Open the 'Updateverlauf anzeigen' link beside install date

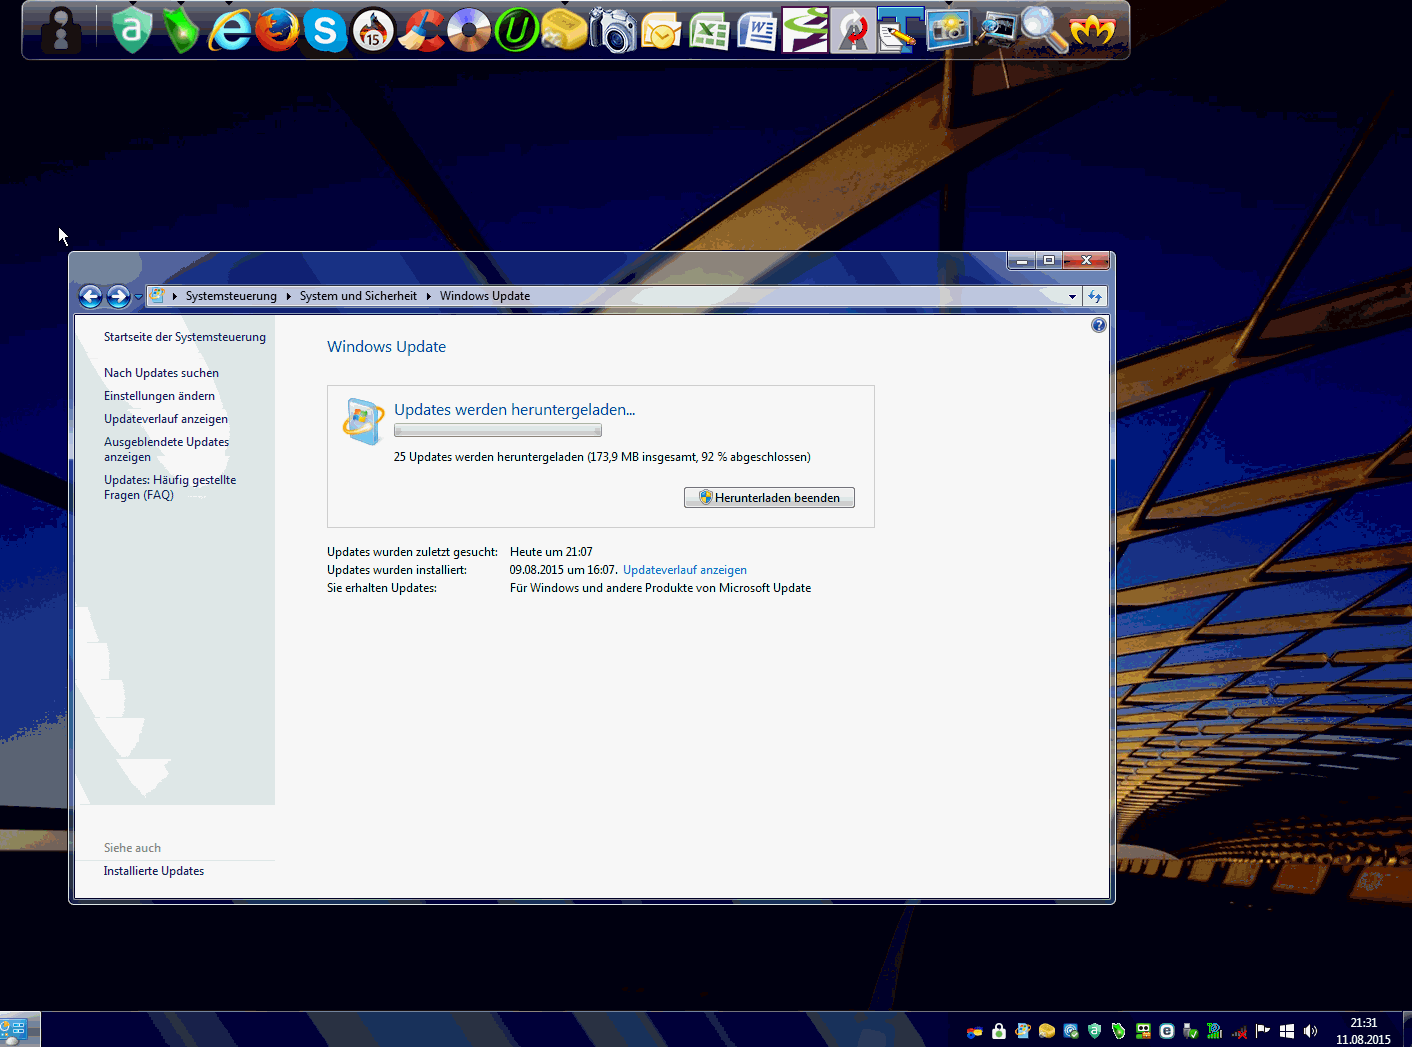684,570
